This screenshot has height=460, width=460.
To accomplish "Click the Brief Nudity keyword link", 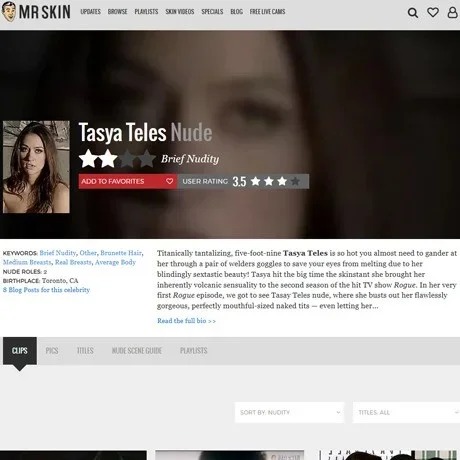I will pyautogui.click(x=58, y=253).
